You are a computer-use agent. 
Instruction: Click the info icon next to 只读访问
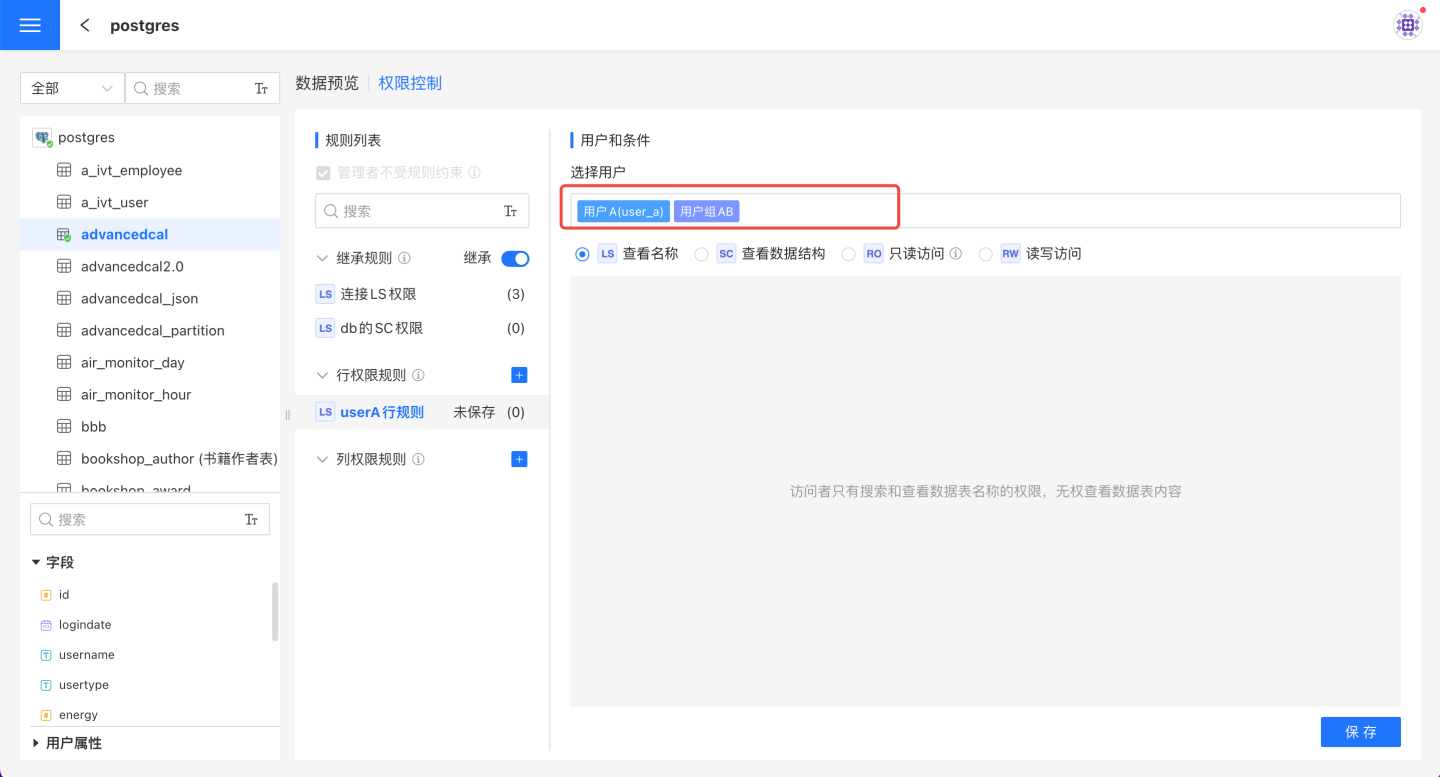(956, 254)
